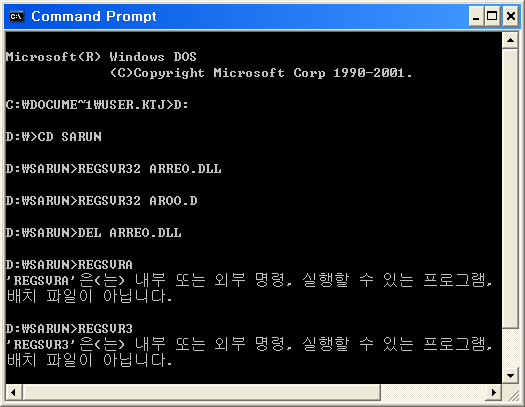The height and width of the screenshot is (407, 525).
Task: Minimize the Command Prompt window
Action: coord(476,16)
